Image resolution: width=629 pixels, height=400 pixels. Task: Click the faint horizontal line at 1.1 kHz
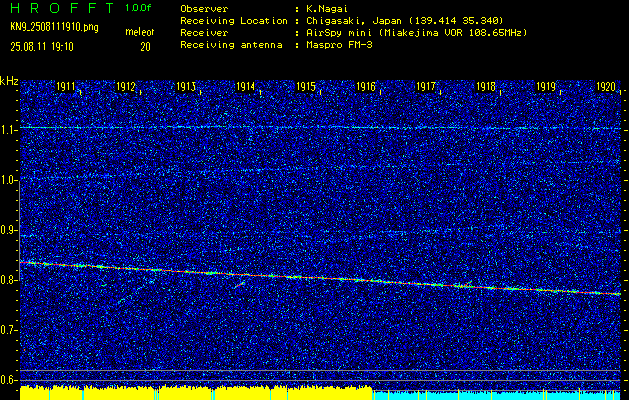click(321, 128)
